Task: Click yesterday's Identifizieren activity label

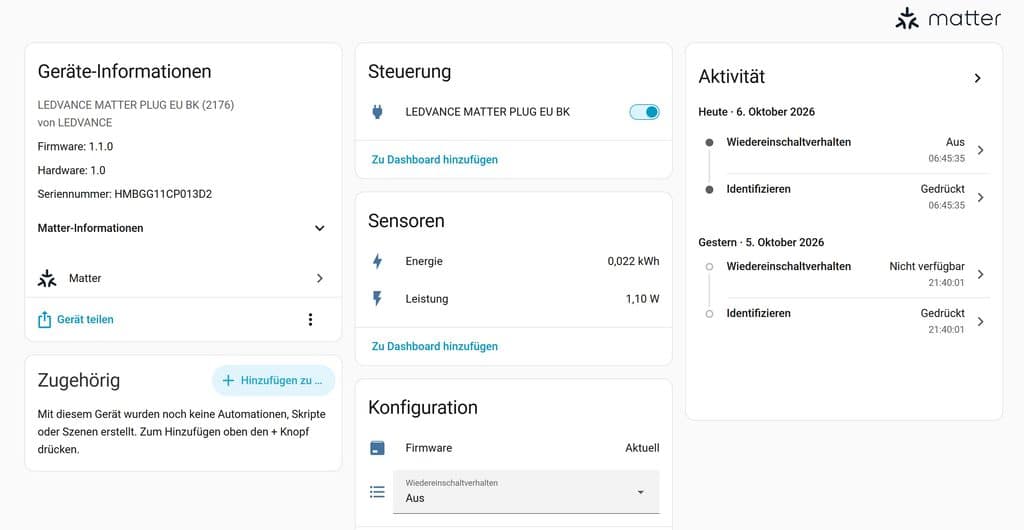Action: tap(758, 313)
